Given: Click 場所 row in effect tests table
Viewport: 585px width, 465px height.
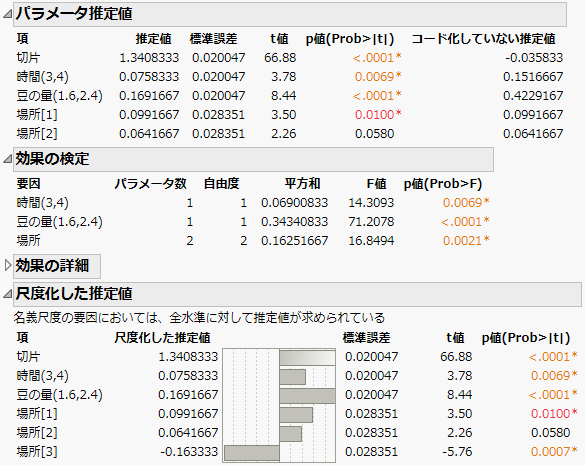Looking at the screenshot, I should pos(253,241).
